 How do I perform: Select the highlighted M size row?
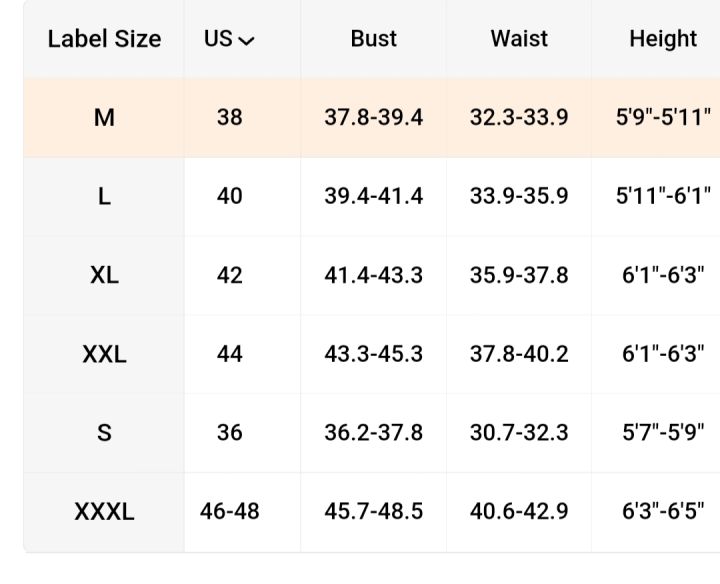click(x=371, y=118)
